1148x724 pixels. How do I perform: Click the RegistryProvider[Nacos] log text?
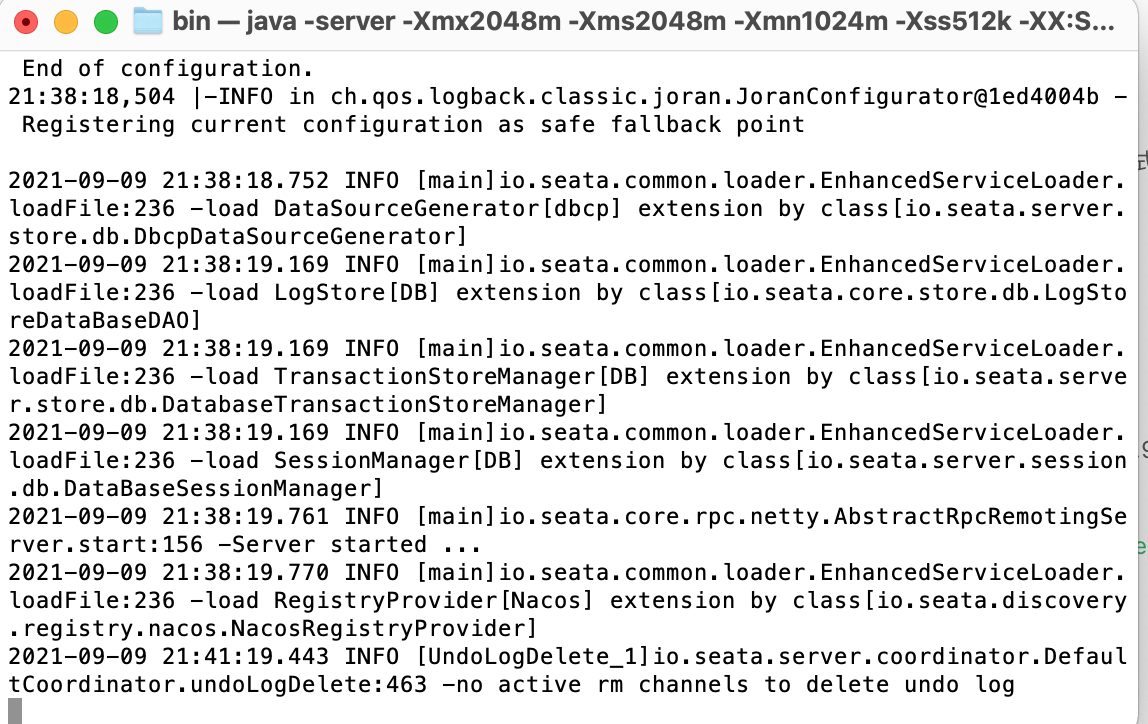tap(433, 601)
